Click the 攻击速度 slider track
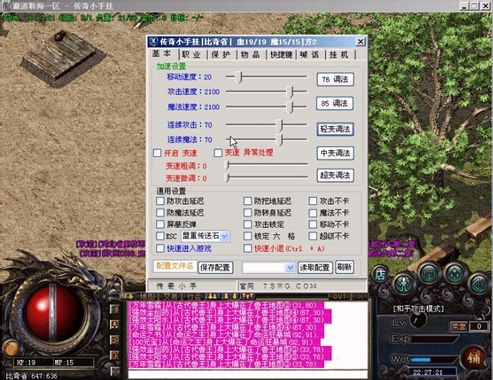493x380 pixels. point(266,91)
